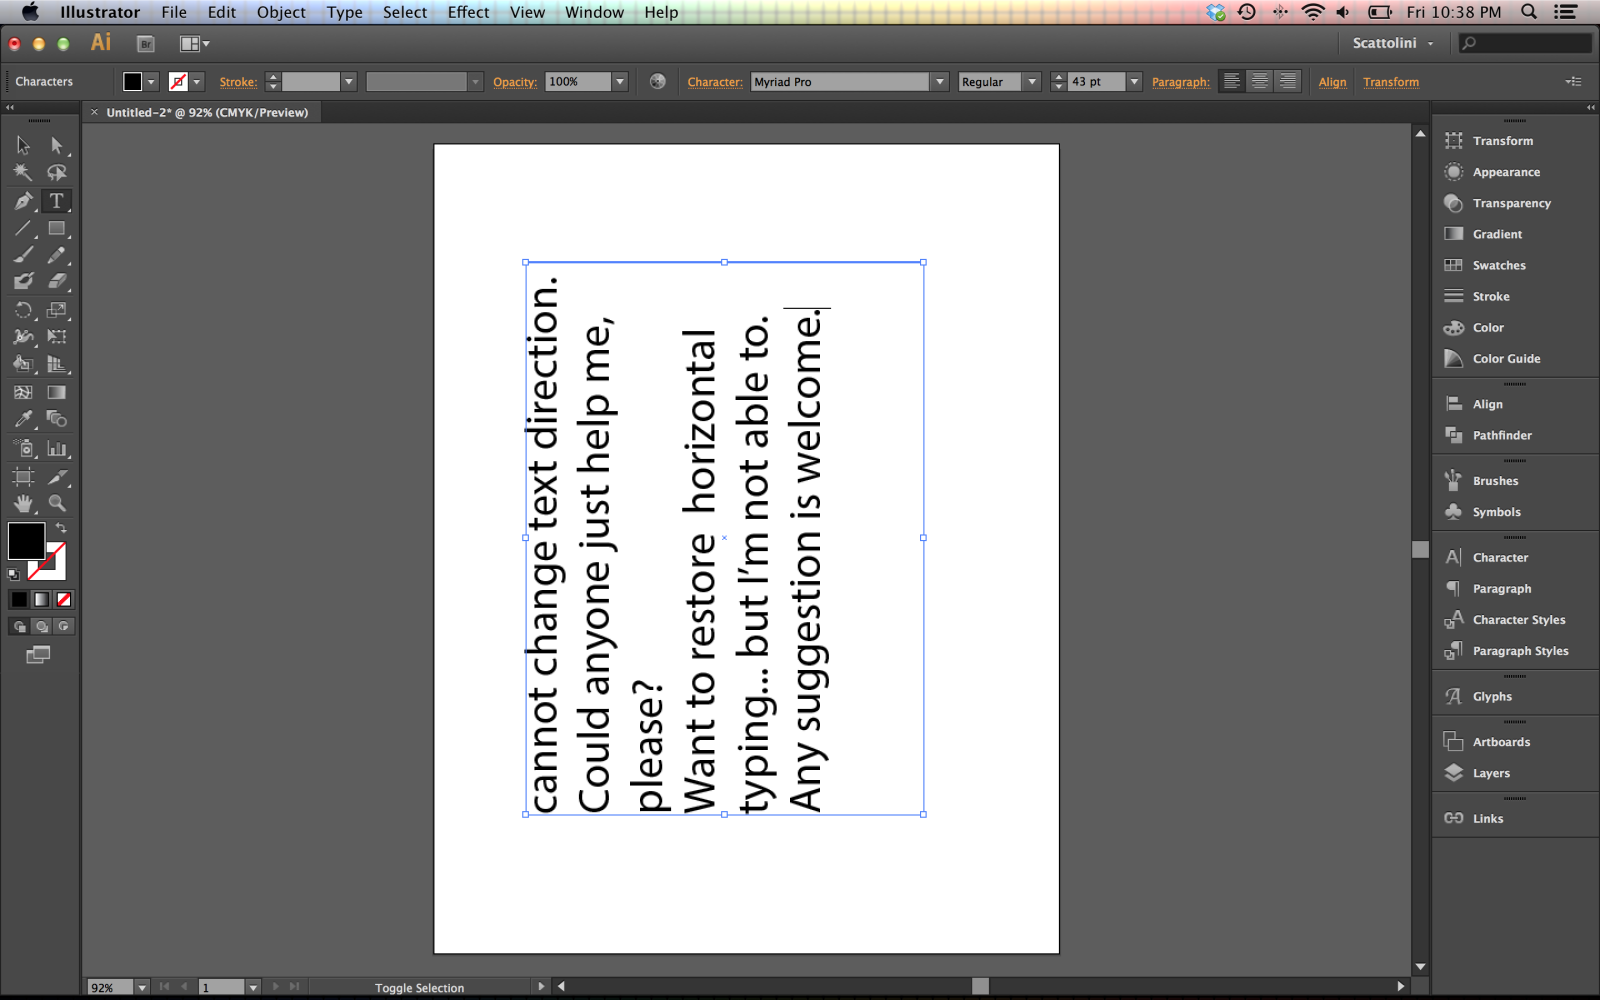The image size is (1600, 1000).
Task: Open Adobe Bridge from toolbar
Action: 146,44
